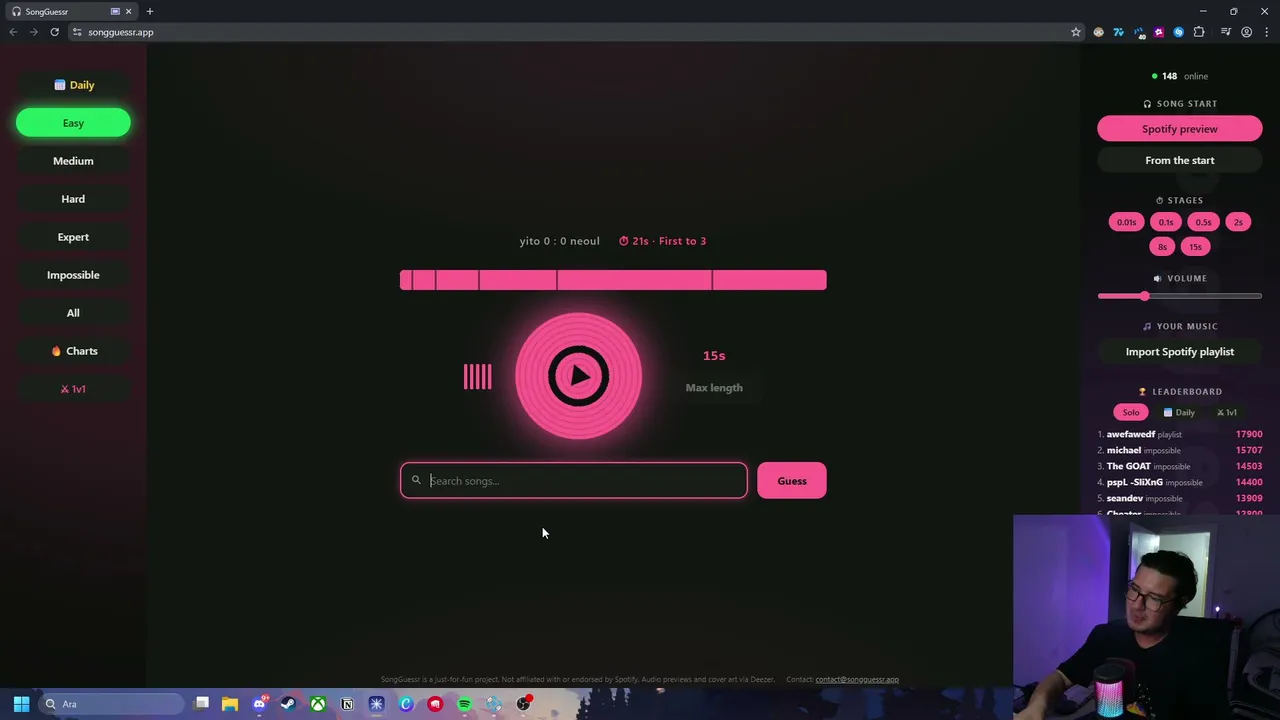Toggle the 0.01s stage

(x=1127, y=222)
